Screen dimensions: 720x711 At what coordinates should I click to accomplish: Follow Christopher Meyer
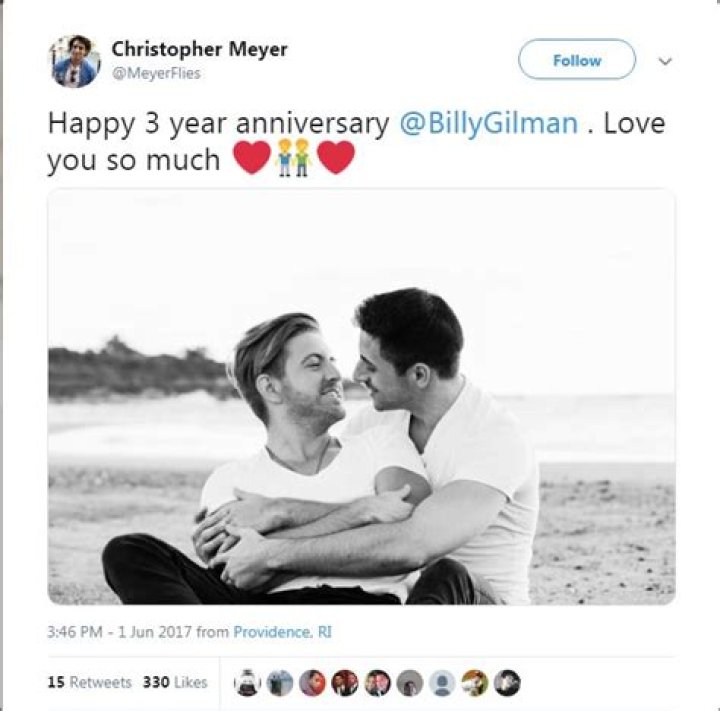tap(576, 60)
